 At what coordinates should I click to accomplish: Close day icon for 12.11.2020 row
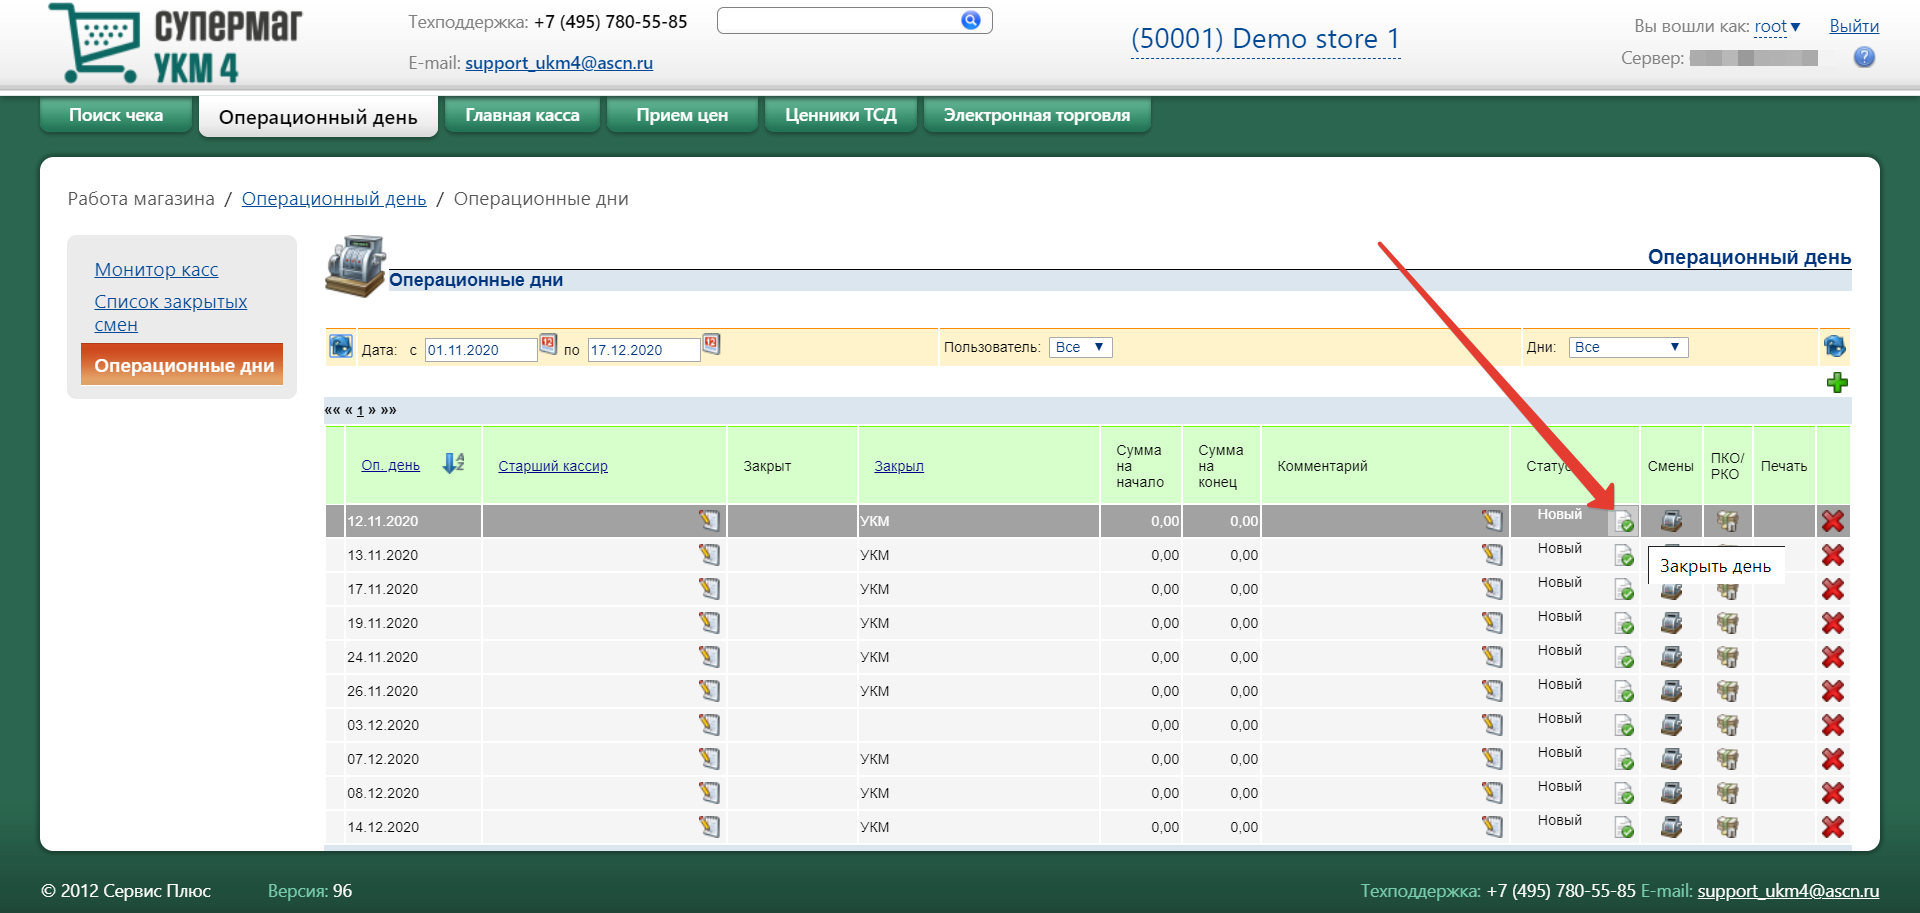(x=1624, y=522)
